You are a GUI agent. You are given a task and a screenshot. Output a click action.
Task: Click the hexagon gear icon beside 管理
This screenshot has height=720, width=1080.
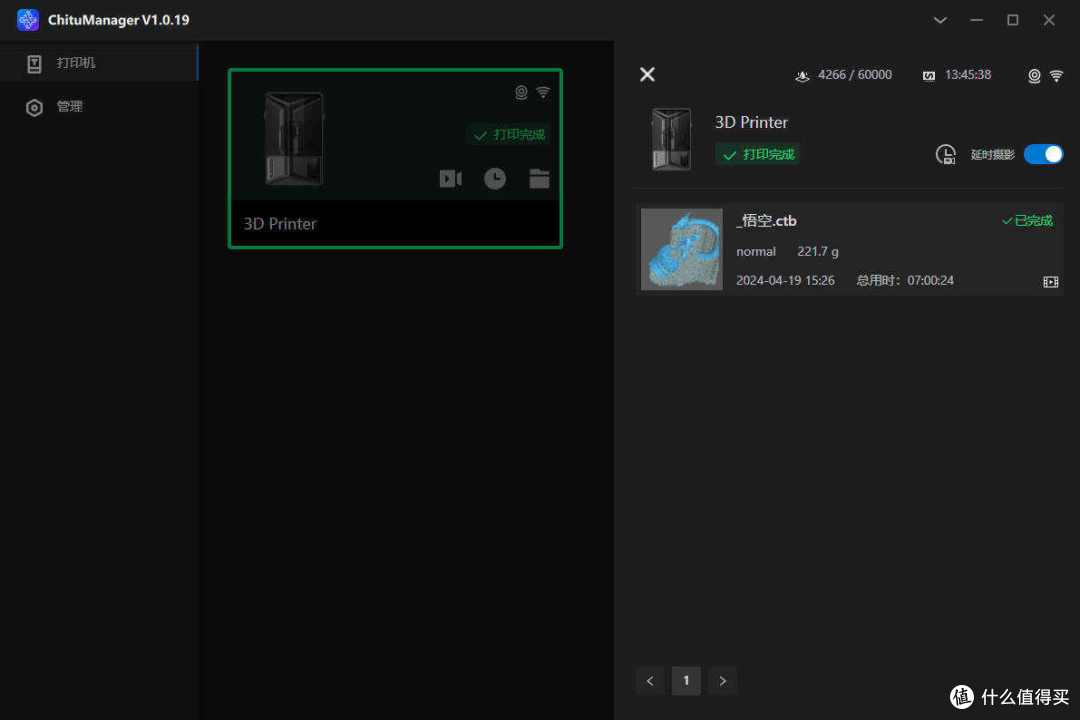34,107
